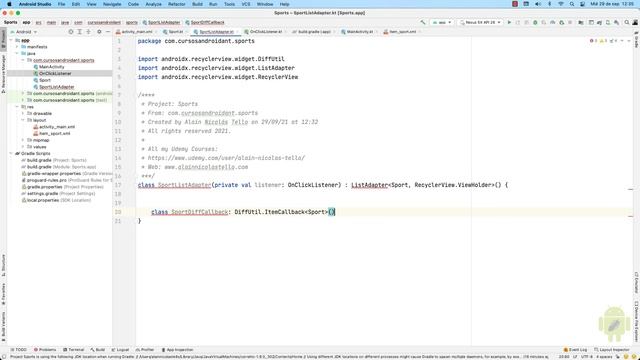640x360 pixels.
Task: Click the warnings indicator in editor corner
Action: 604,41
